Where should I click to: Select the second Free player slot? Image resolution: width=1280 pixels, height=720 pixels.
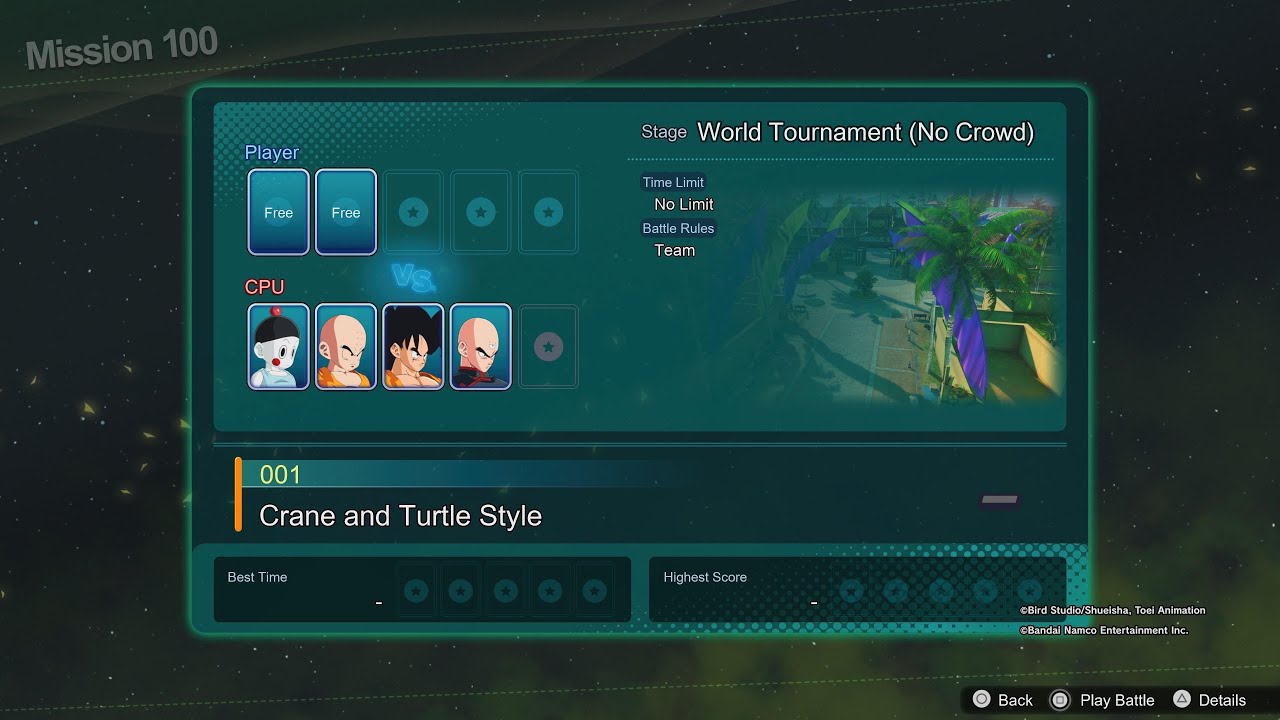346,212
